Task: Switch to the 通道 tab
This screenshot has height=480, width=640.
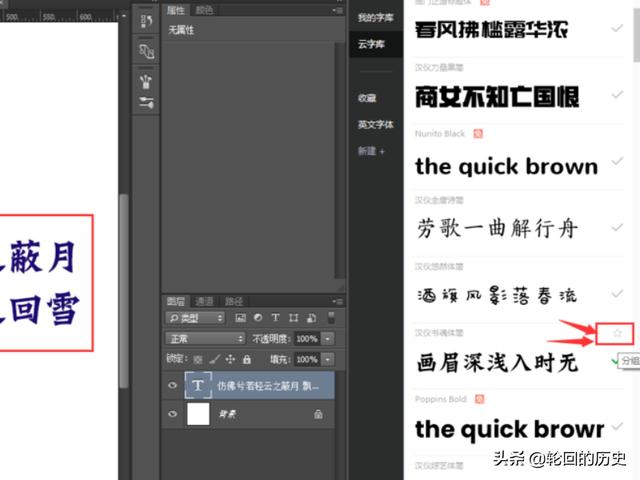Action: pyautogui.click(x=204, y=300)
